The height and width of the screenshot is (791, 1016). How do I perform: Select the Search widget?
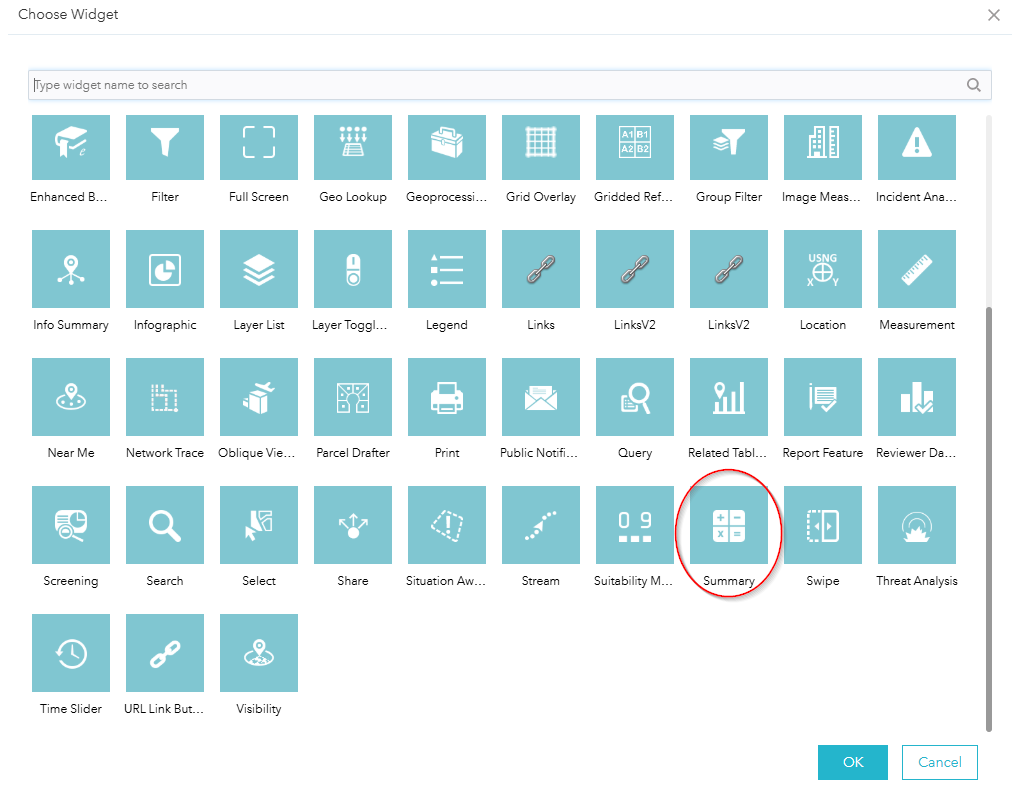(164, 525)
